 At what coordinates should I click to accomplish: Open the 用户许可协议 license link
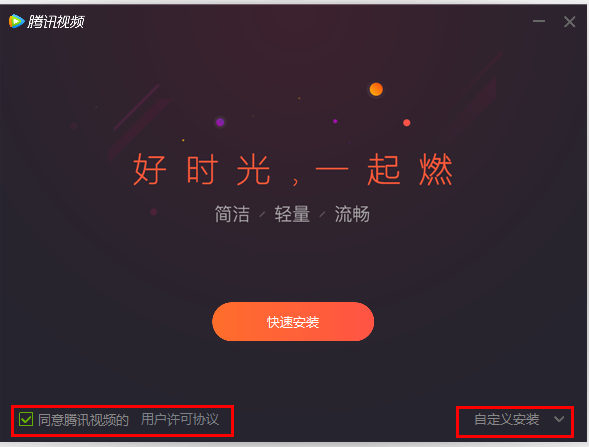[180, 419]
